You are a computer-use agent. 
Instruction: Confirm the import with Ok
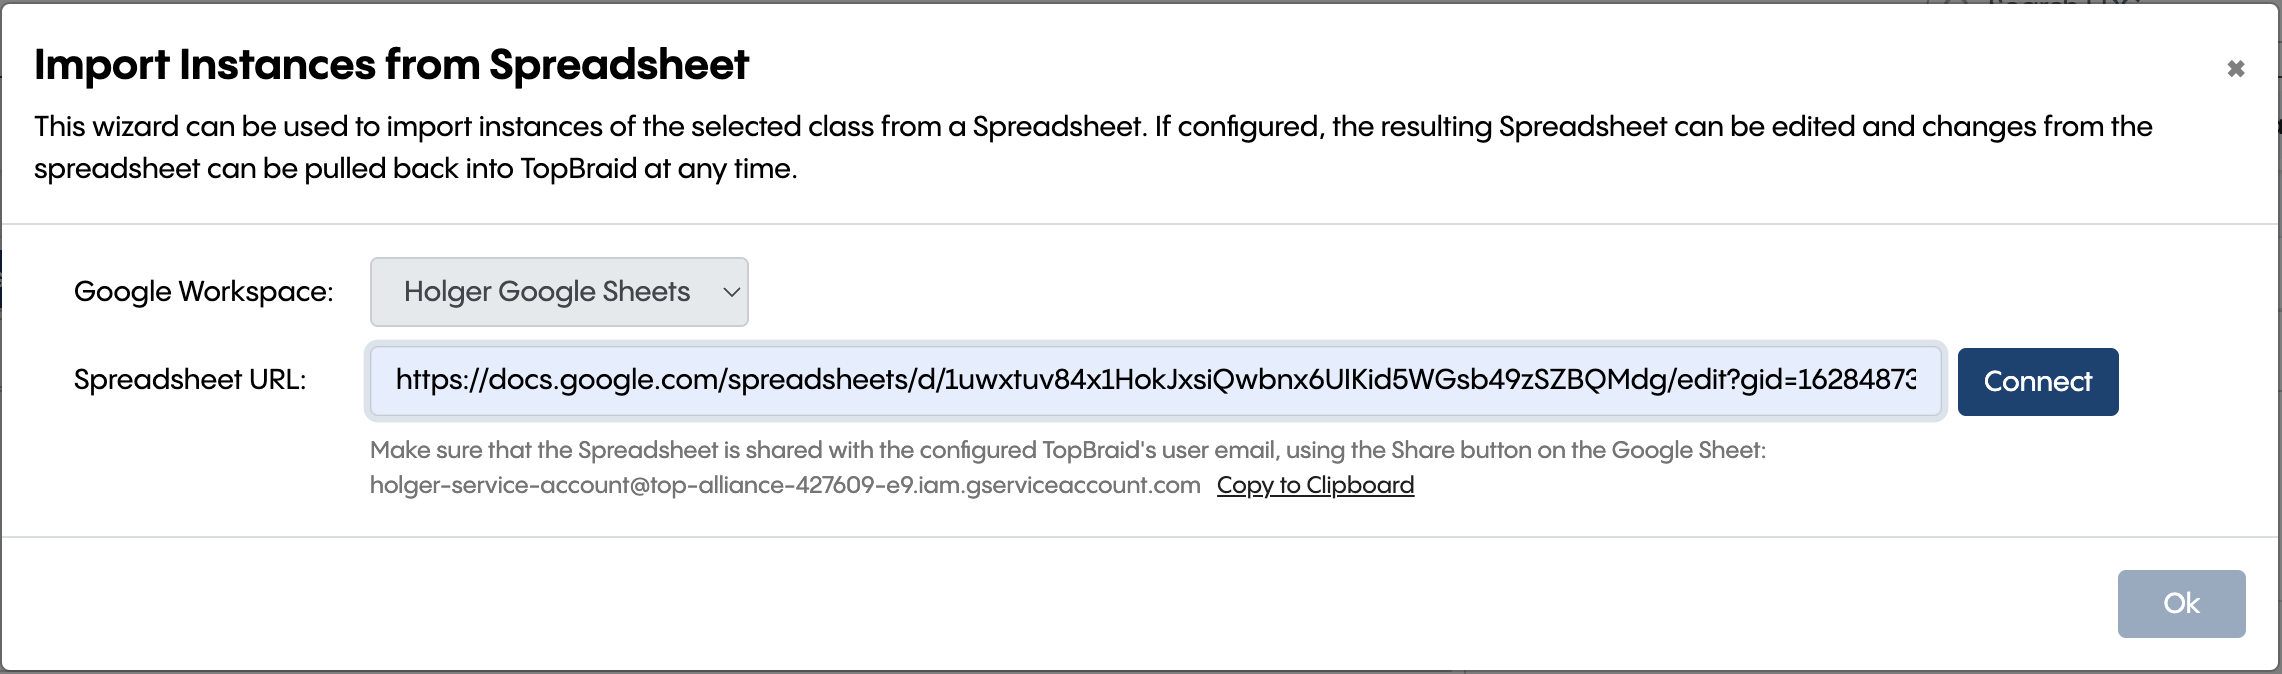[x=2181, y=603]
